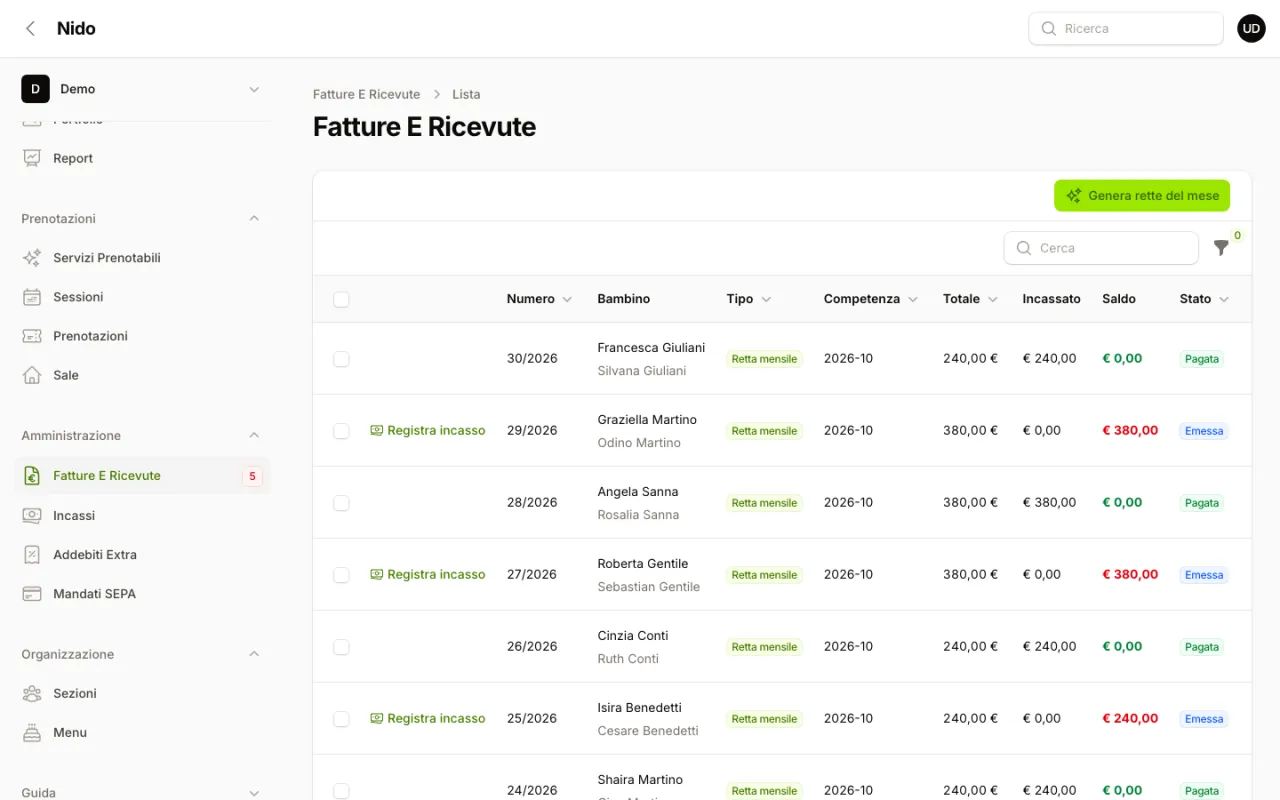
Task: Open the UD user avatar menu
Action: [x=1251, y=28]
